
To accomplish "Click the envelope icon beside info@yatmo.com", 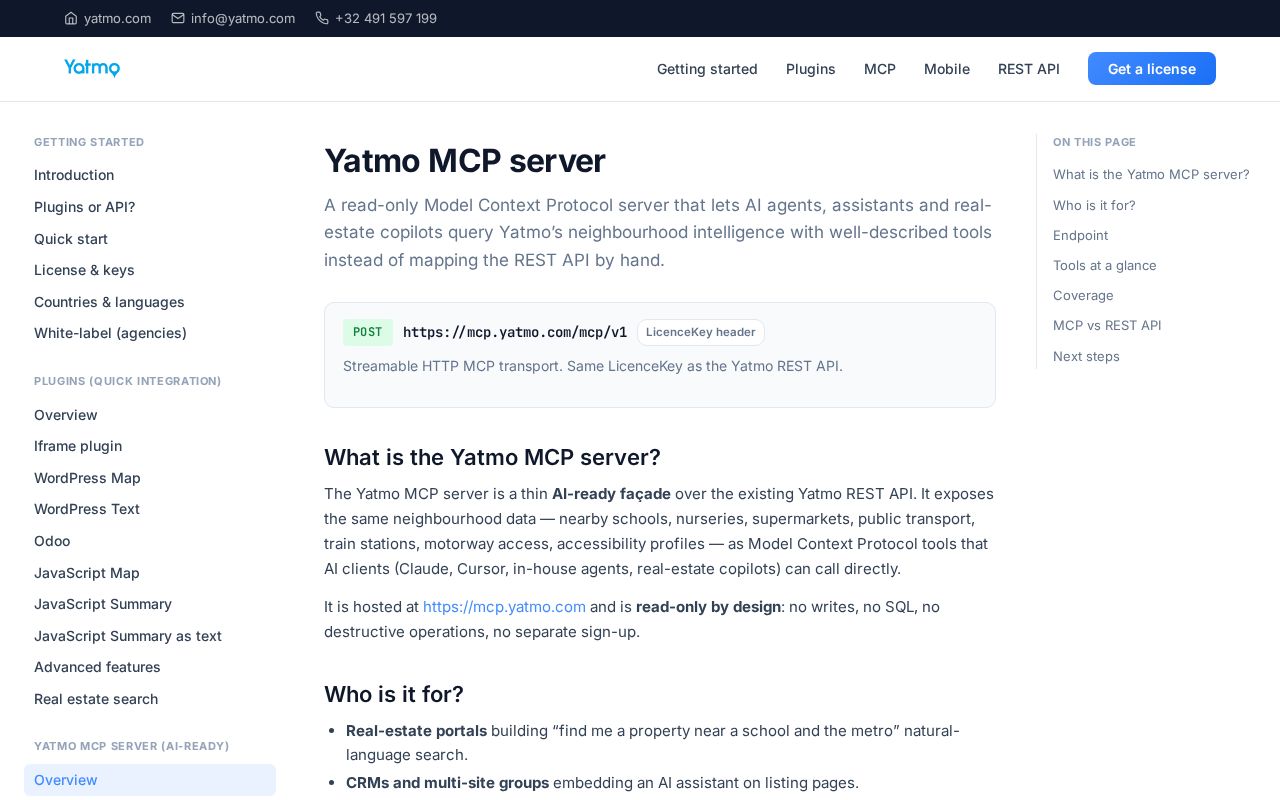I will click(x=178, y=18).
